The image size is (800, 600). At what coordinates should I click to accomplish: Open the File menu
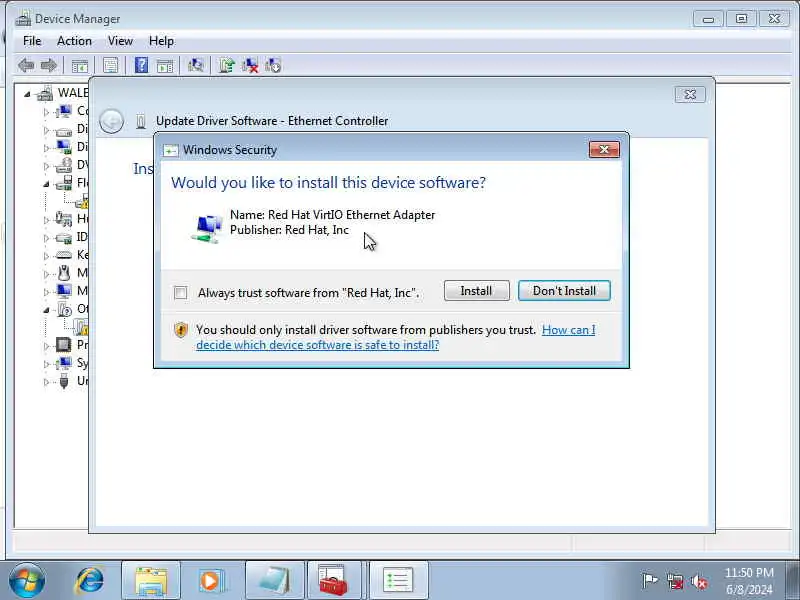32,41
